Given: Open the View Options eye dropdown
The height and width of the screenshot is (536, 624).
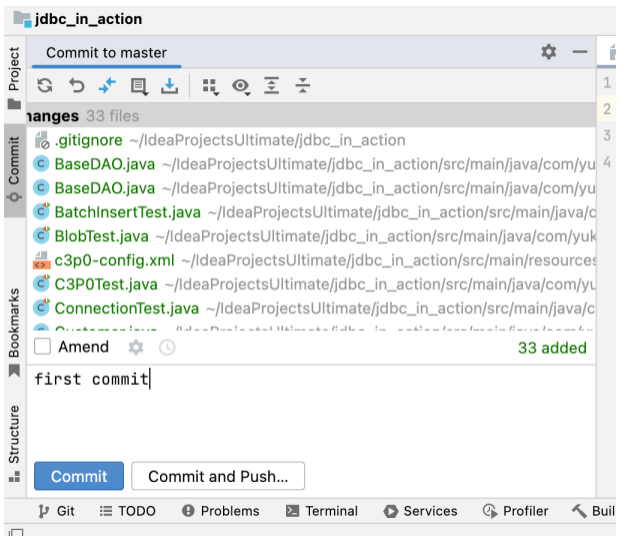Looking at the screenshot, I should pyautogui.click(x=241, y=86).
